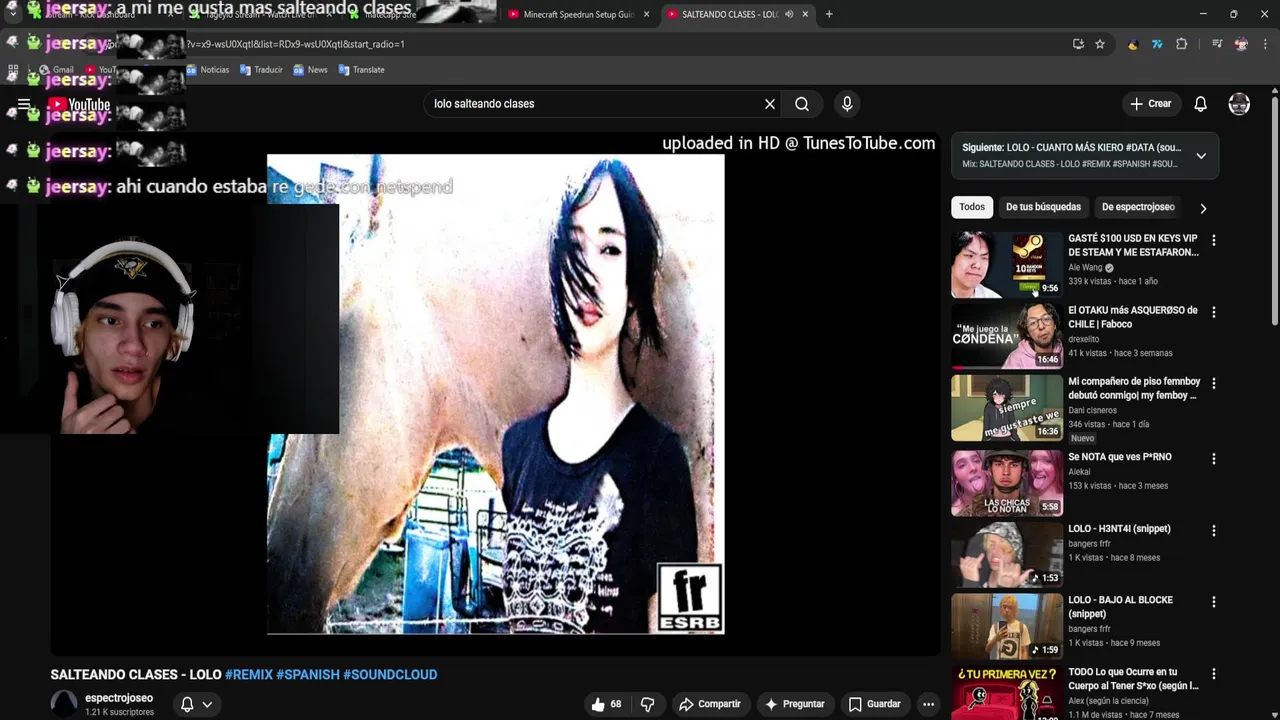Viewport: 1280px width, 720px height.
Task: Clear the search box with the X
Action: point(770,104)
